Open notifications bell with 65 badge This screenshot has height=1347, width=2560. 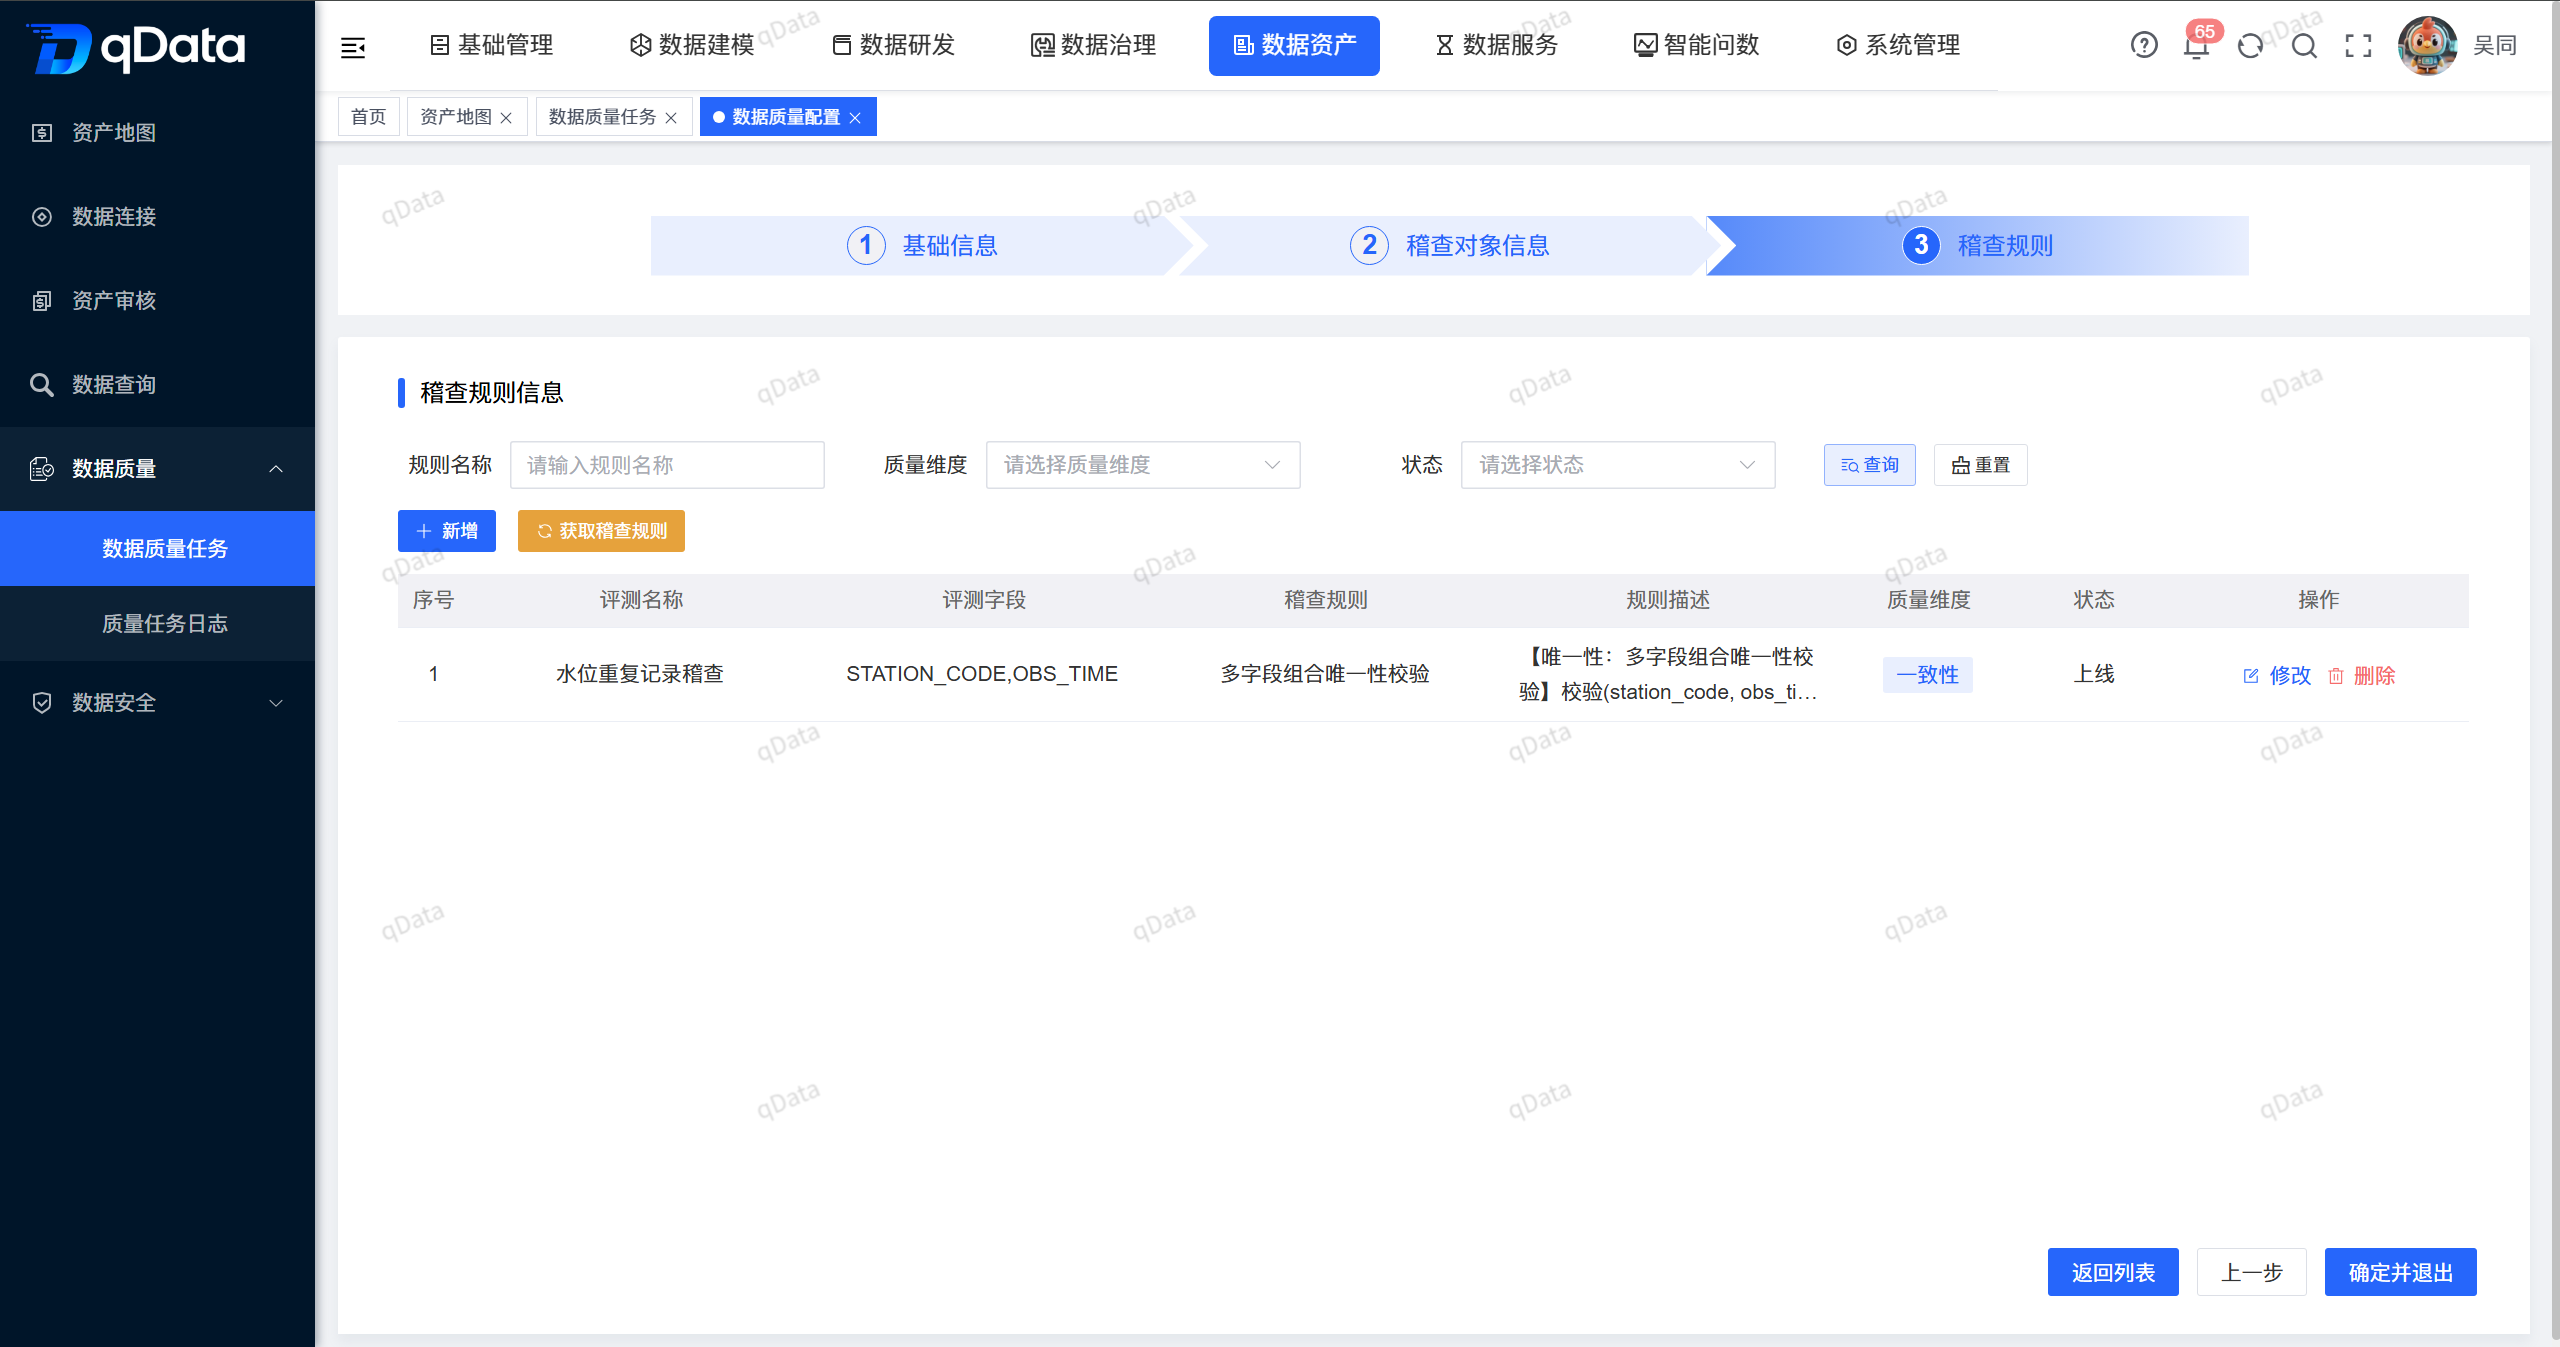coord(2197,45)
